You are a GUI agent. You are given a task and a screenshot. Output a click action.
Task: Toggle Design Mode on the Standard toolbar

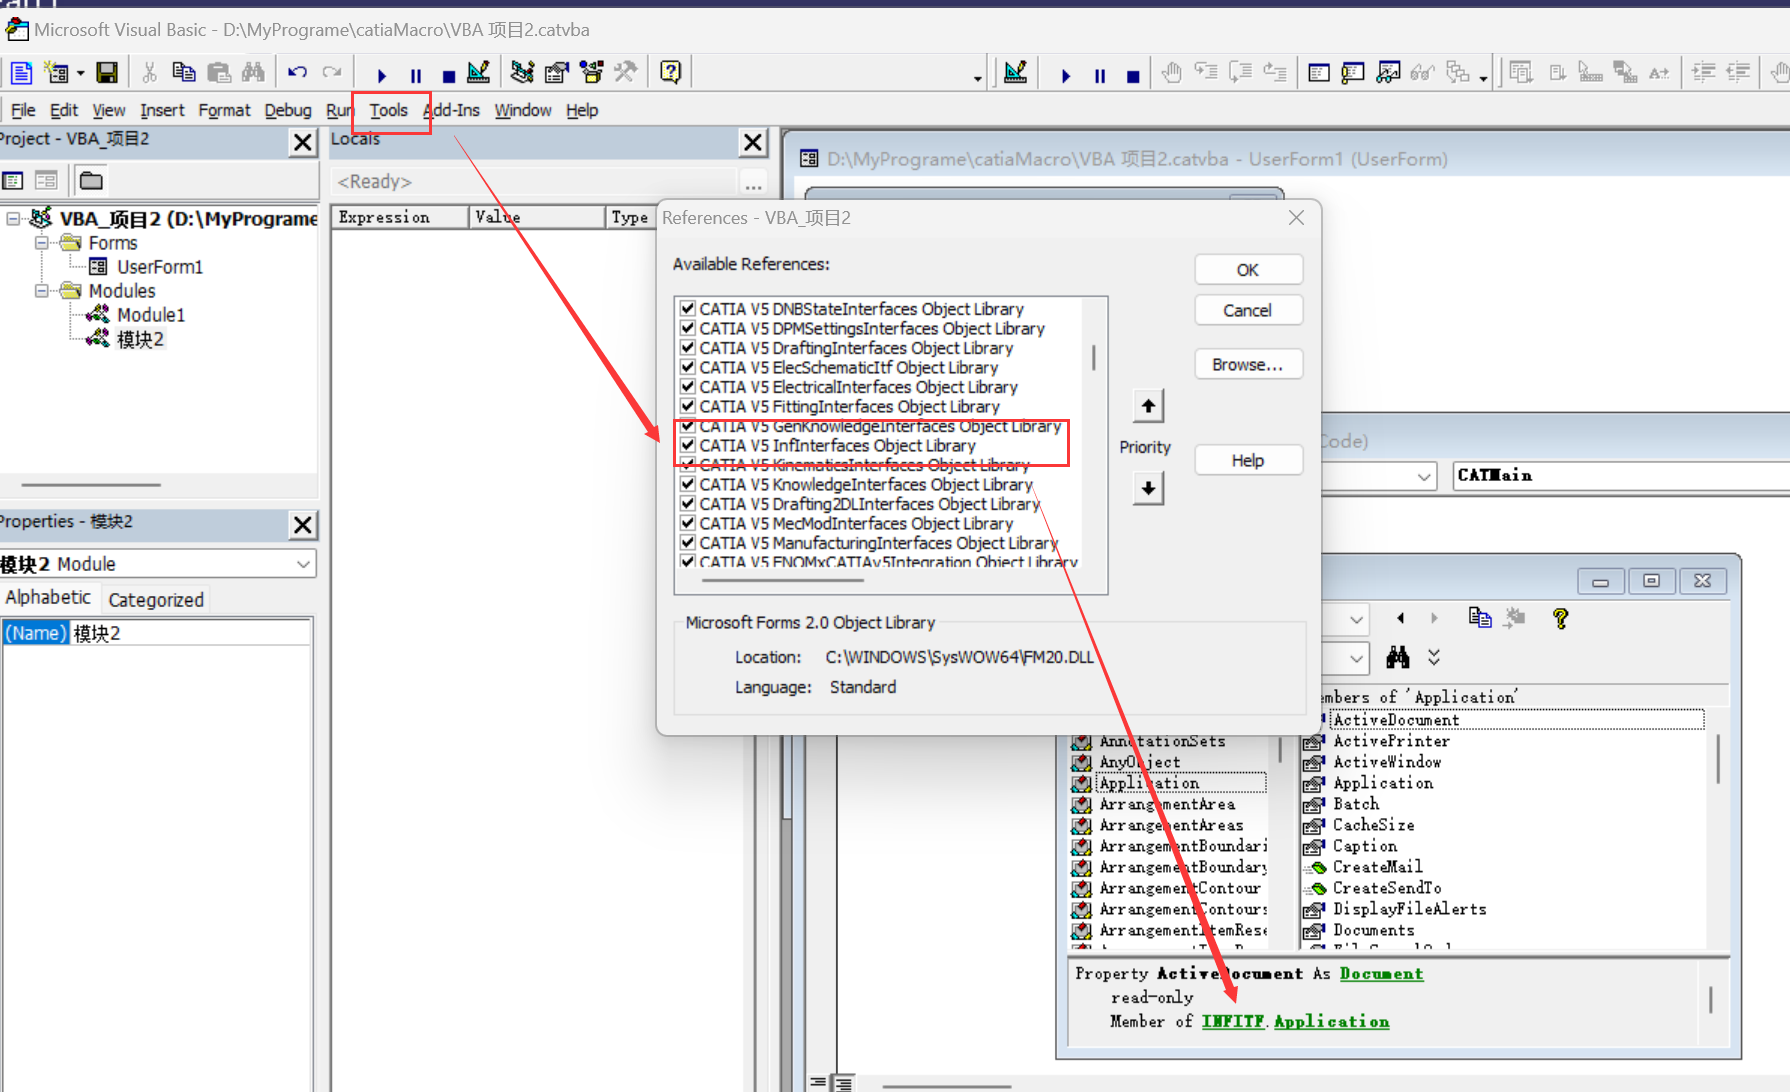coord(479,72)
